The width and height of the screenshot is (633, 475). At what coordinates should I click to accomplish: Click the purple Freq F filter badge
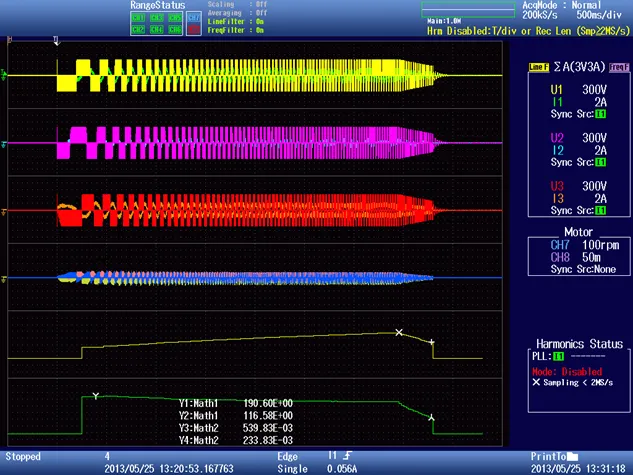pos(619,67)
